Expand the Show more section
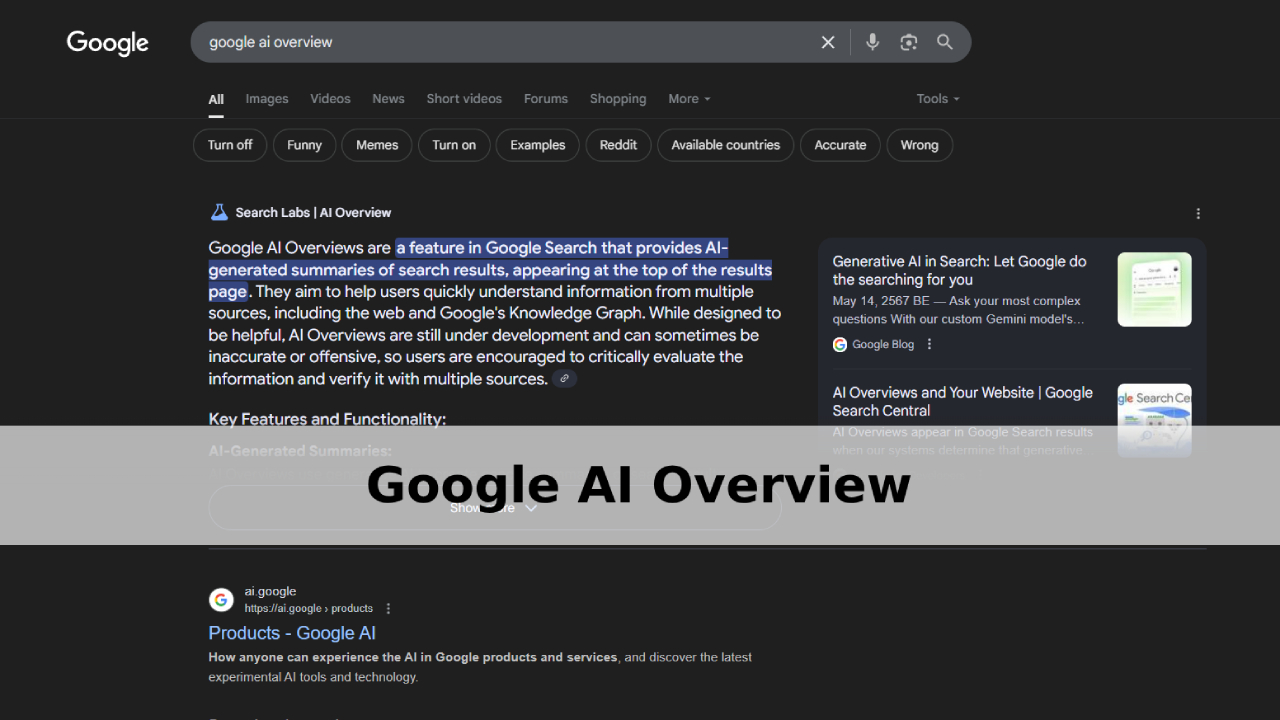 [494, 507]
